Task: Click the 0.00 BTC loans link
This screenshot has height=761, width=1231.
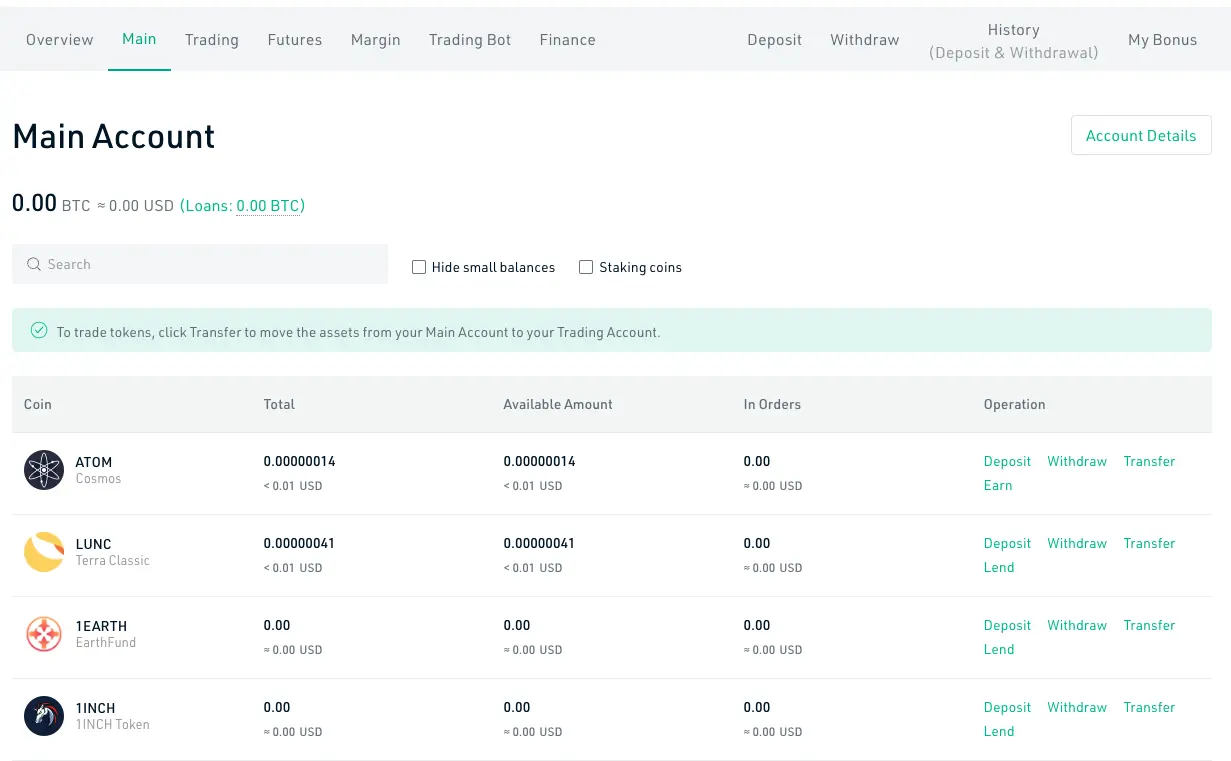Action: 268,206
